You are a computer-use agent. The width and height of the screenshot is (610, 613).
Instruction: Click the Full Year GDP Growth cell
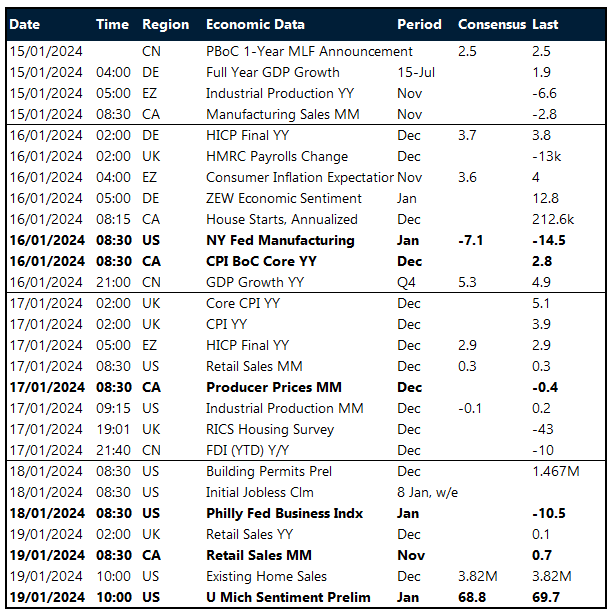272,72
